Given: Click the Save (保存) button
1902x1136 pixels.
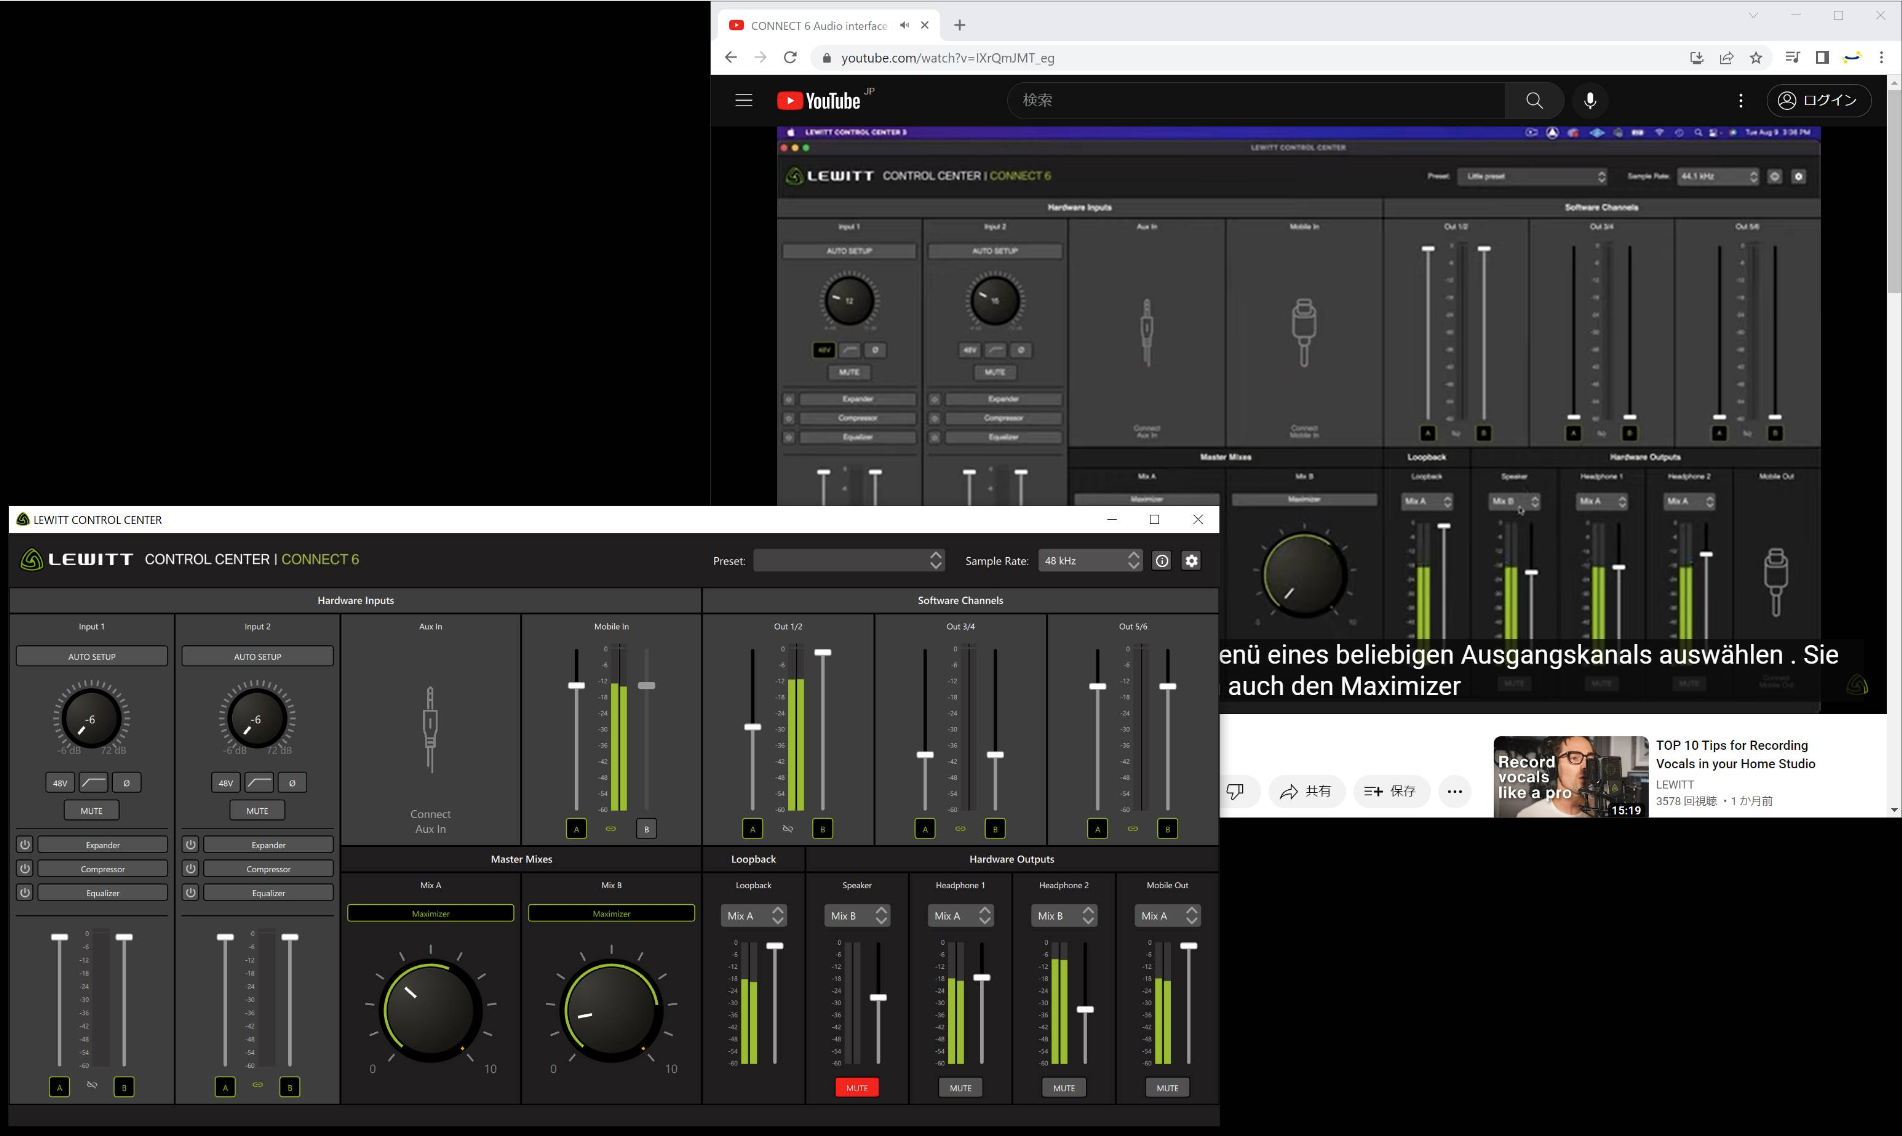Looking at the screenshot, I should [x=1392, y=791].
